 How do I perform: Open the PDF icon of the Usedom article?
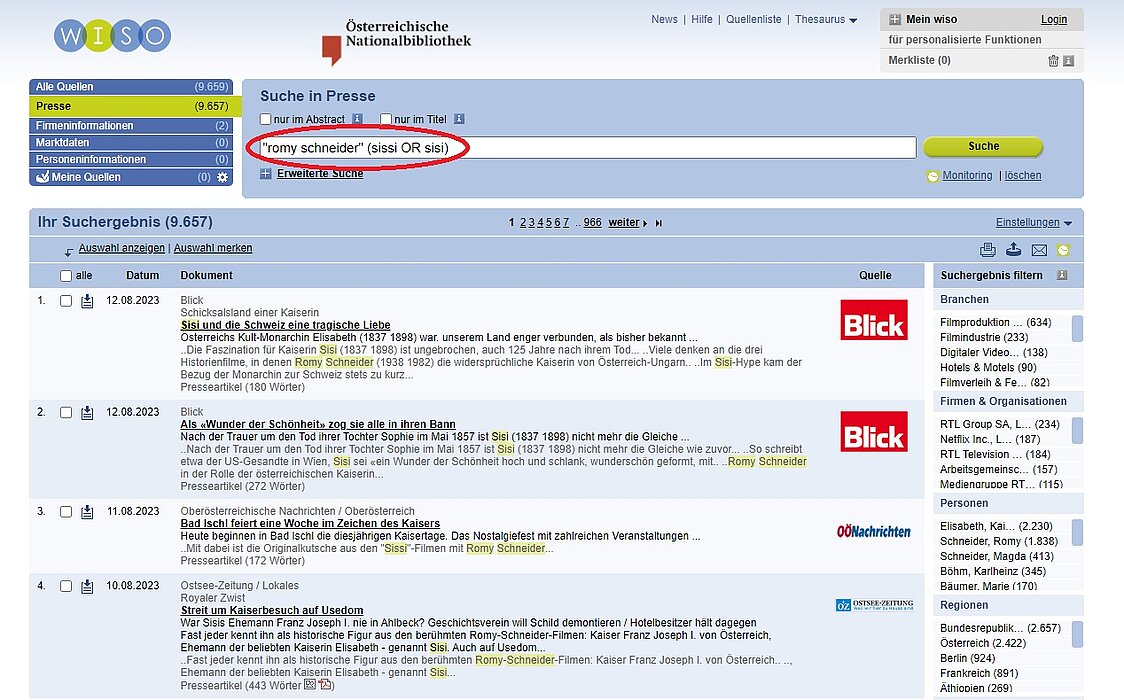tap(325, 685)
